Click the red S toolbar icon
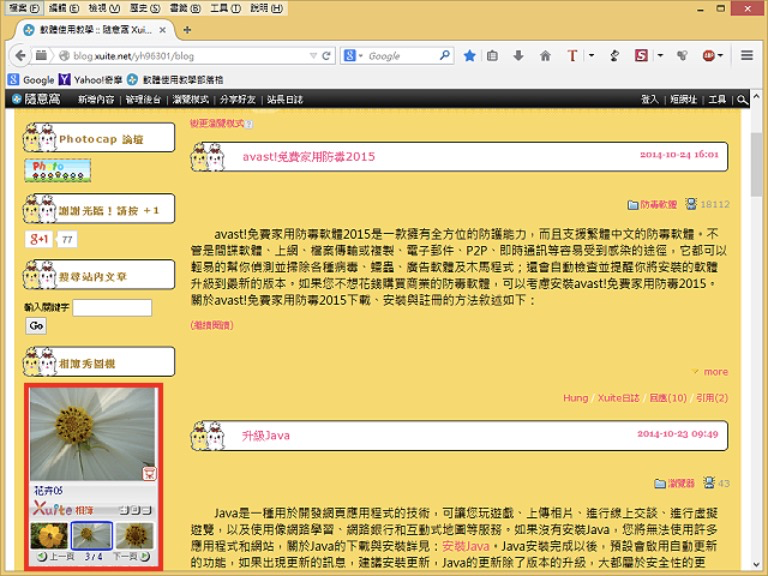 click(x=641, y=55)
